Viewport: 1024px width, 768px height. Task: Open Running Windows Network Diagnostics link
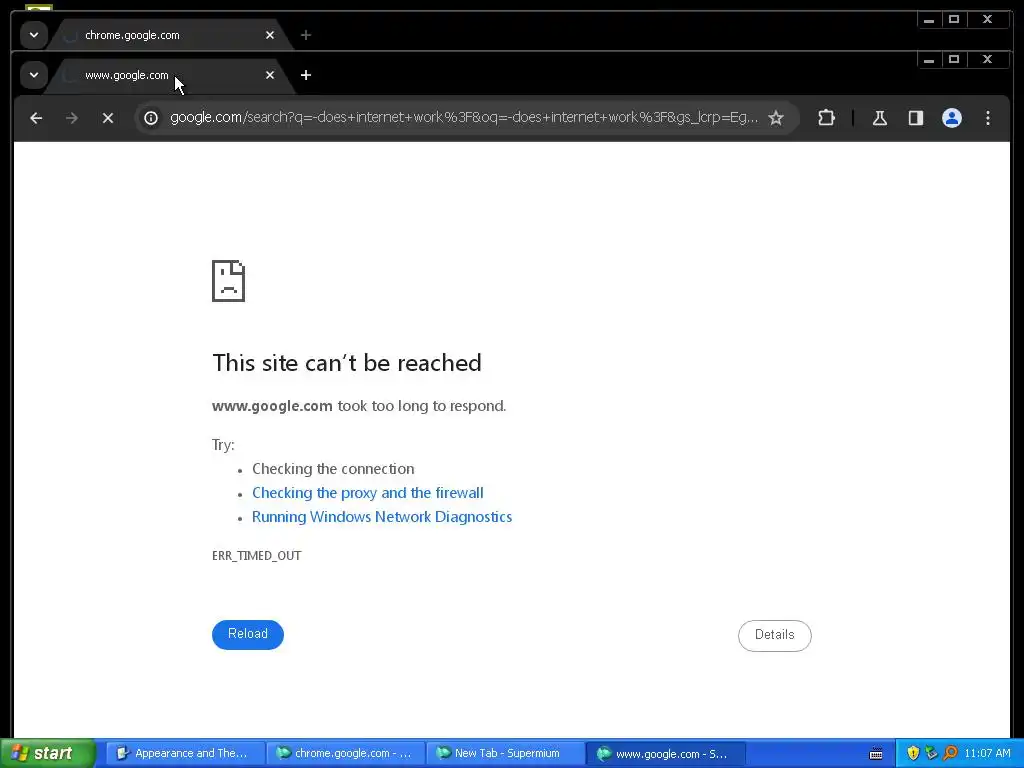tap(382, 517)
